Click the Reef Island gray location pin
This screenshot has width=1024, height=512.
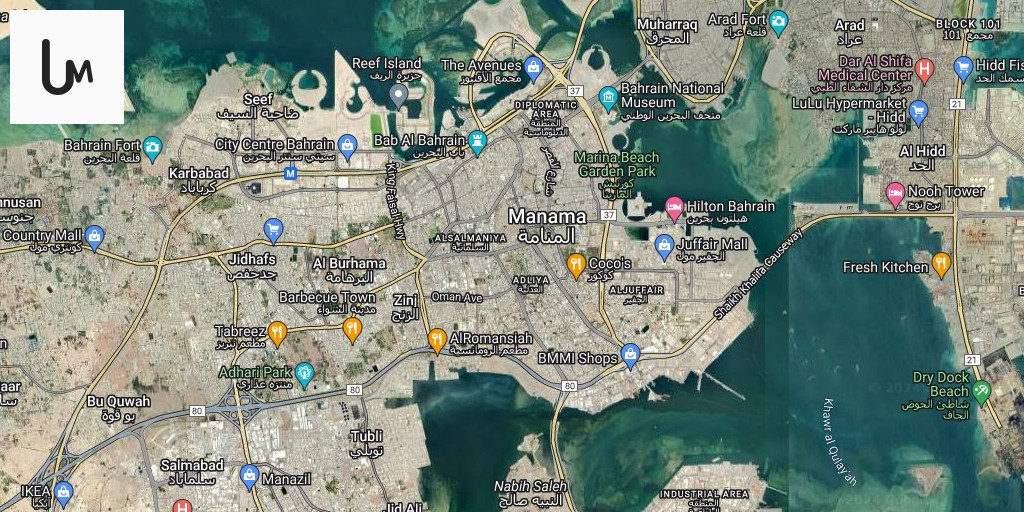click(x=398, y=95)
